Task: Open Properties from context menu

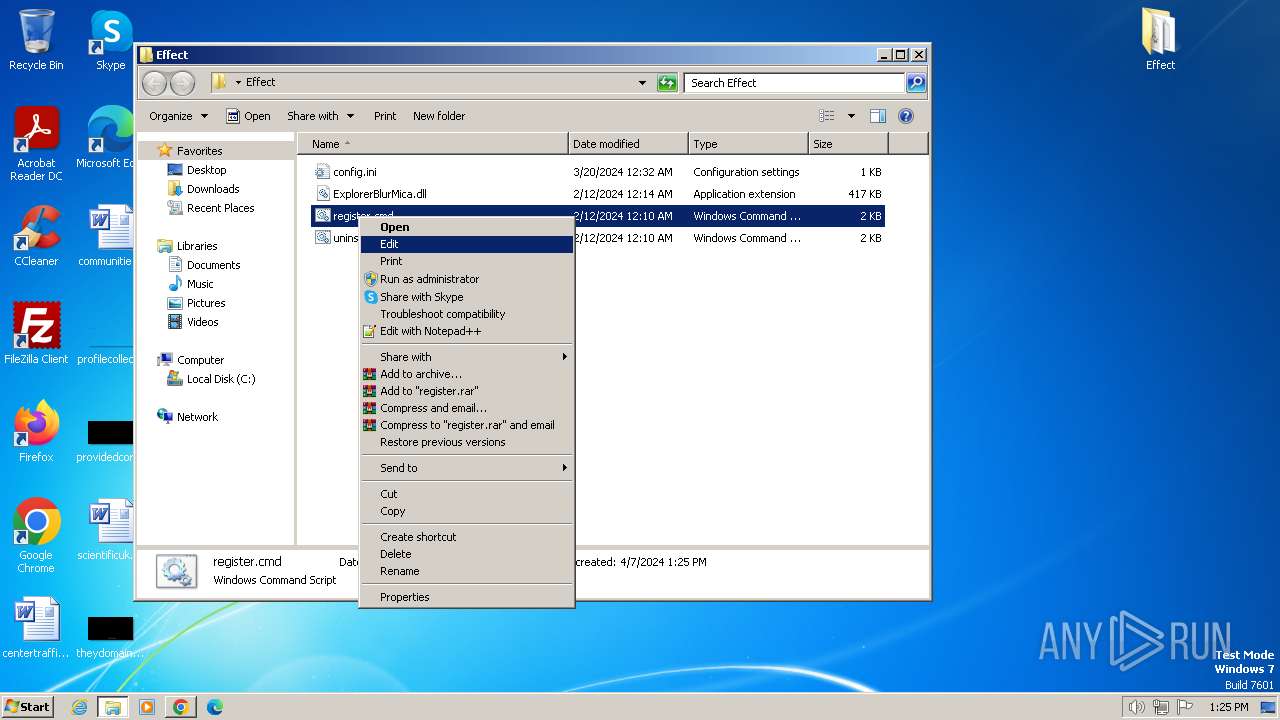Action: pos(467,597)
